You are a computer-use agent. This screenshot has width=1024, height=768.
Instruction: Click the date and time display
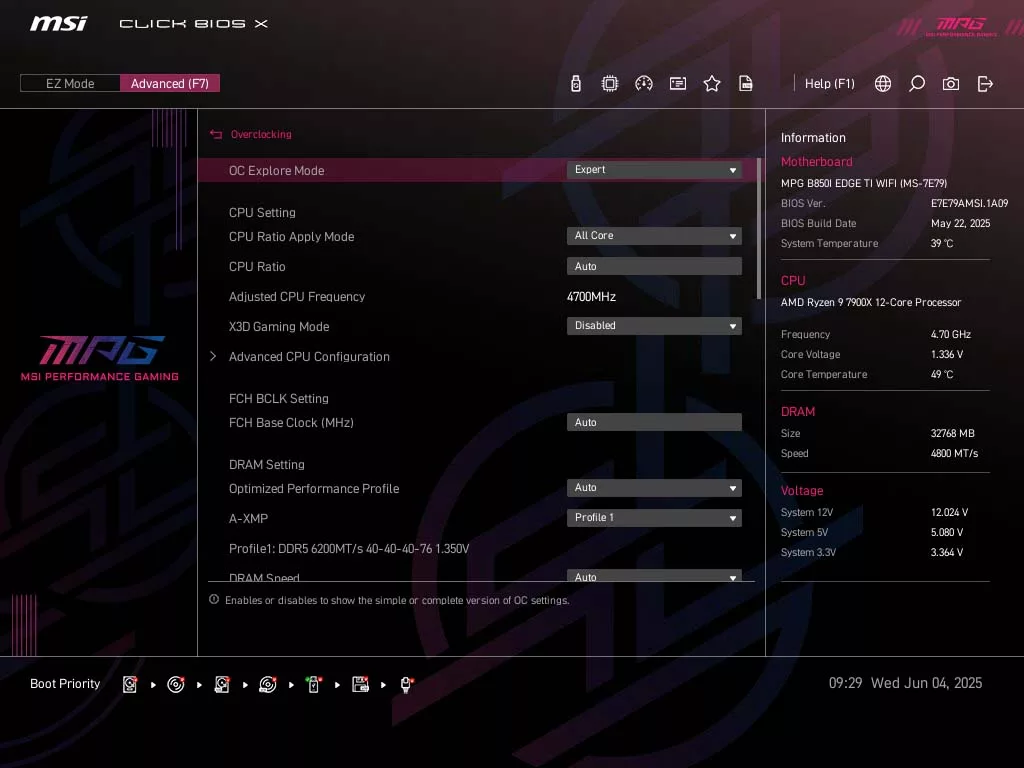click(x=905, y=683)
